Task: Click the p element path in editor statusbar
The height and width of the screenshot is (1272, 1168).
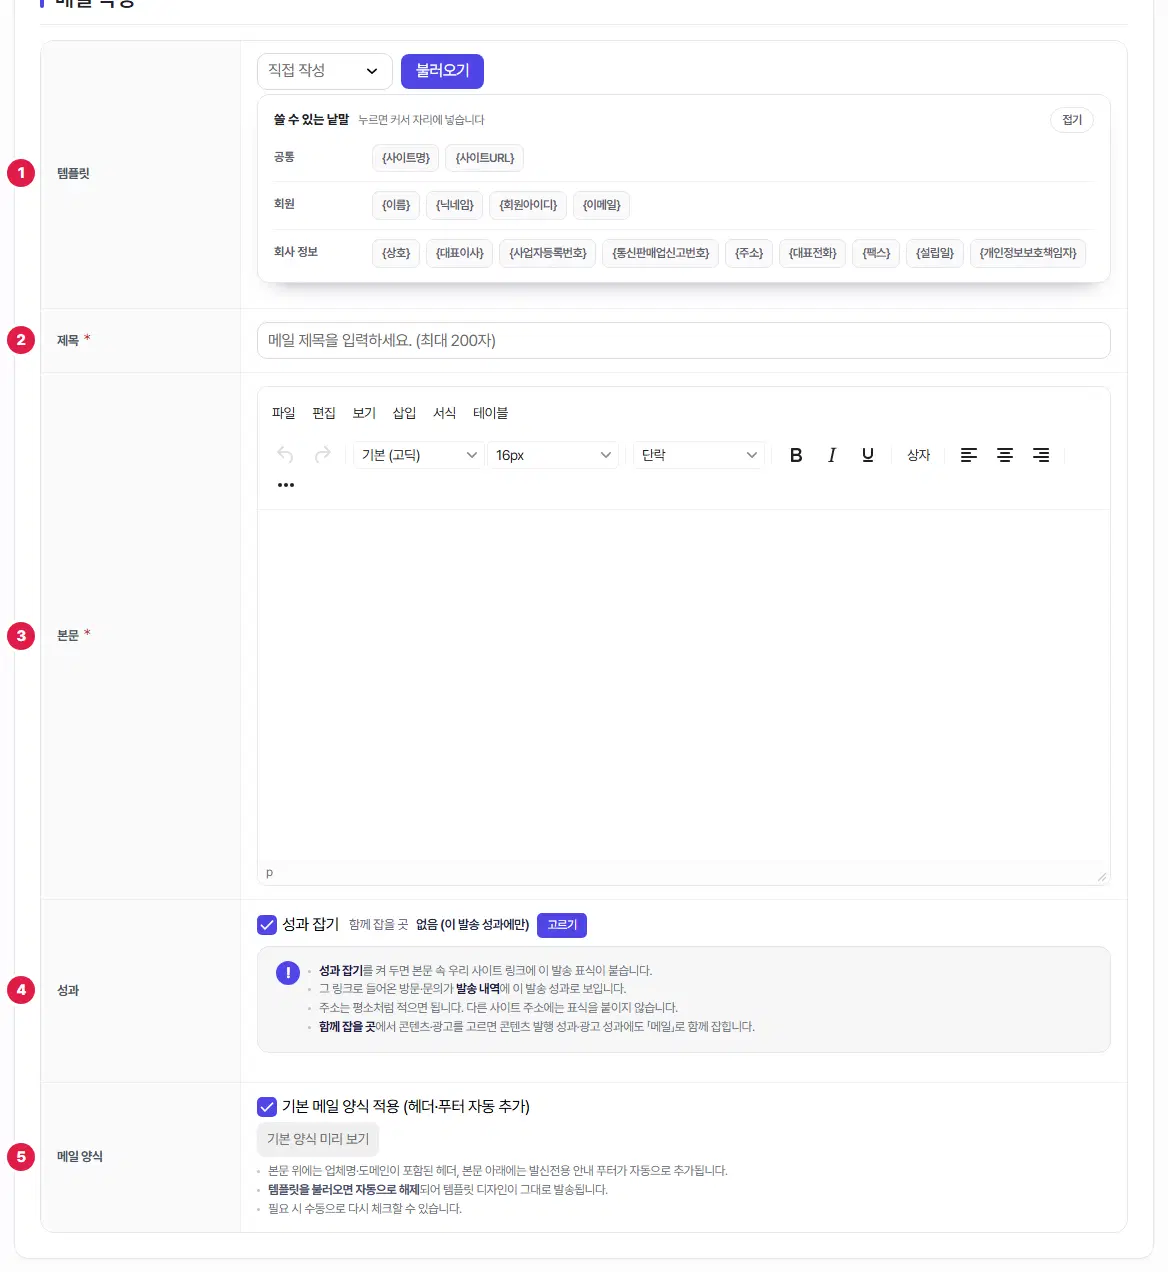Action: [x=269, y=873]
